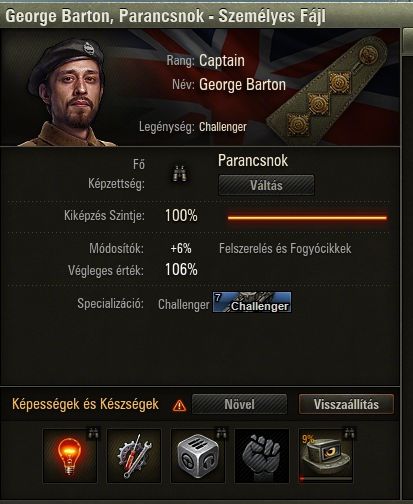
Task: Click the orange training level progress bar
Action: [x=307, y=218]
